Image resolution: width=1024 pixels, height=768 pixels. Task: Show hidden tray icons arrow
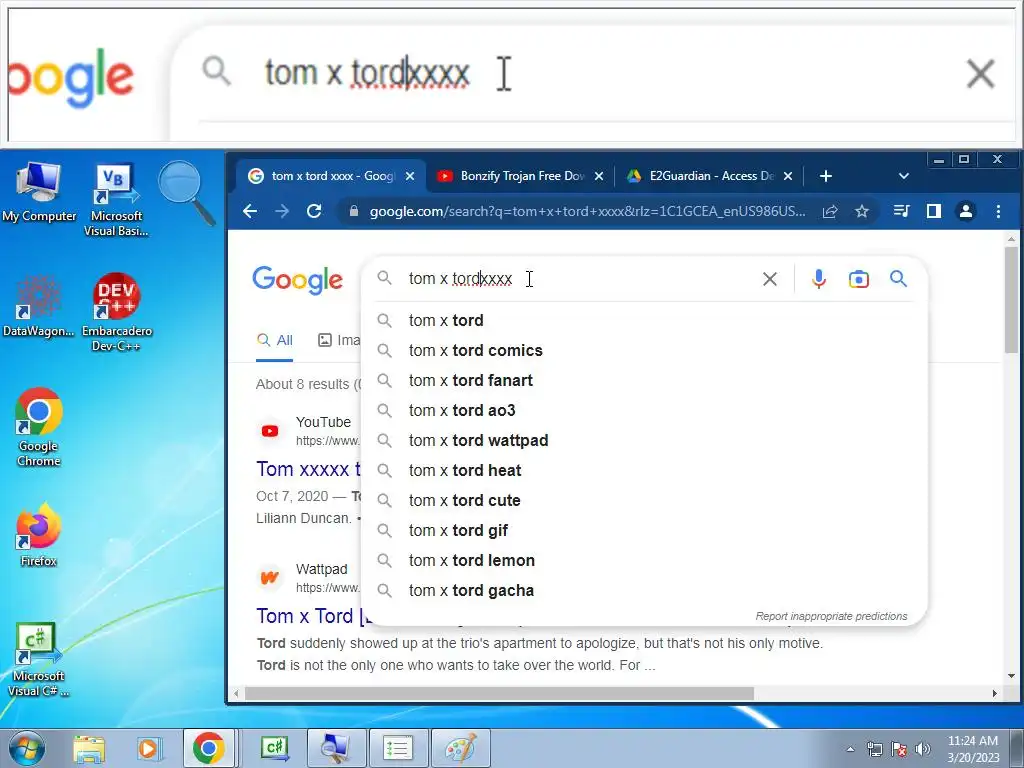click(850, 749)
